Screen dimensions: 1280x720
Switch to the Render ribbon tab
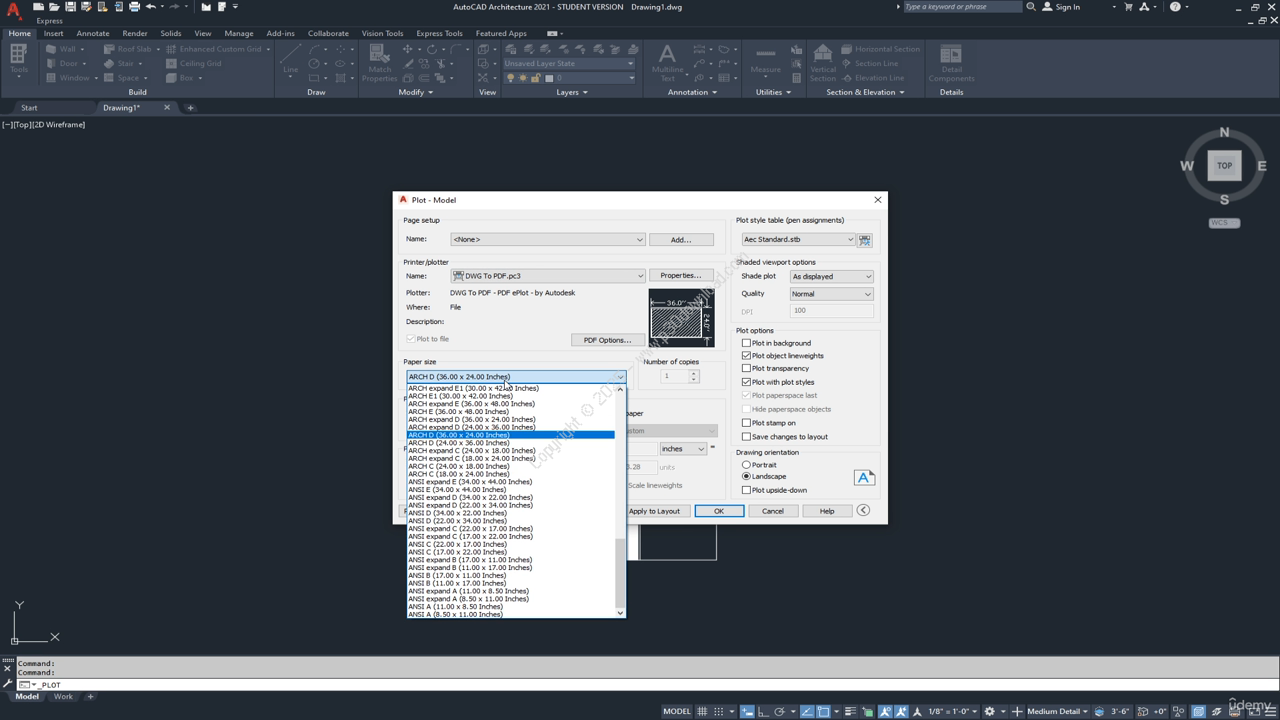tap(135, 33)
